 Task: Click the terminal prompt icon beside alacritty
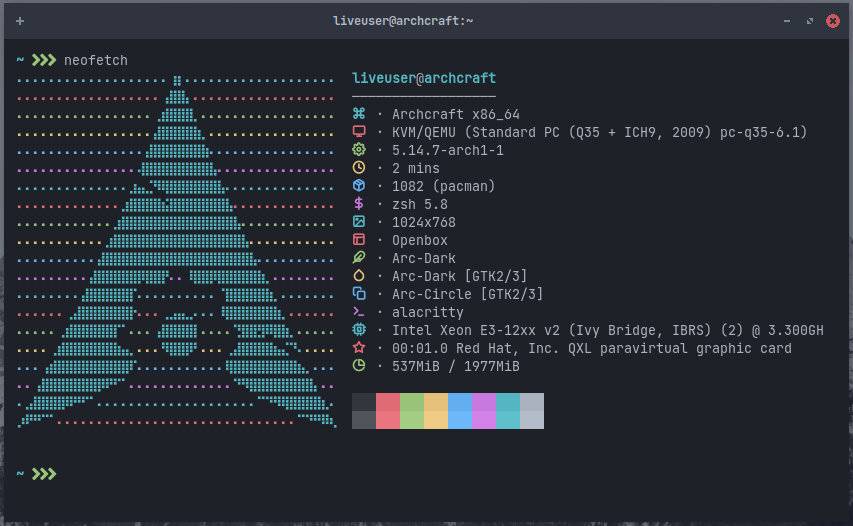(360, 312)
